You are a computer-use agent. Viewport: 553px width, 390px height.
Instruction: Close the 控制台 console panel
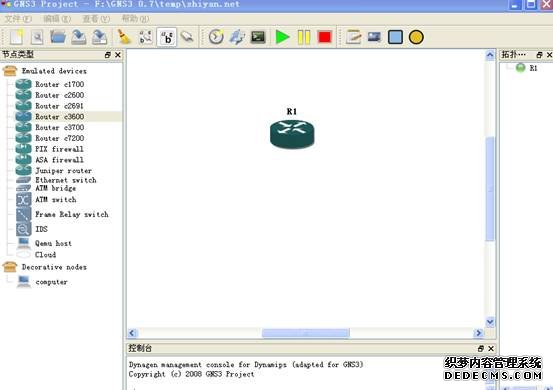tap(491, 348)
